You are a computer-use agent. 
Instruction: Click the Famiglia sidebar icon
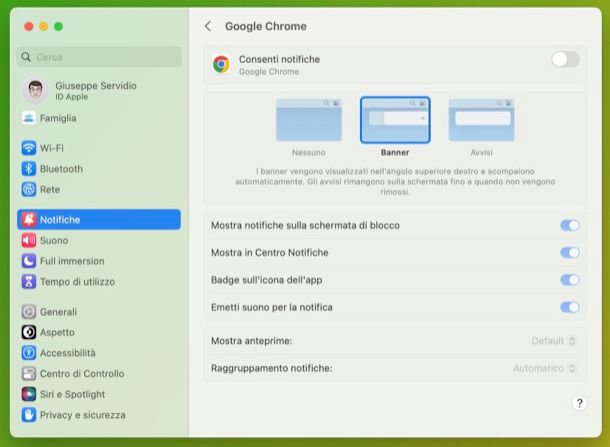[29, 118]
